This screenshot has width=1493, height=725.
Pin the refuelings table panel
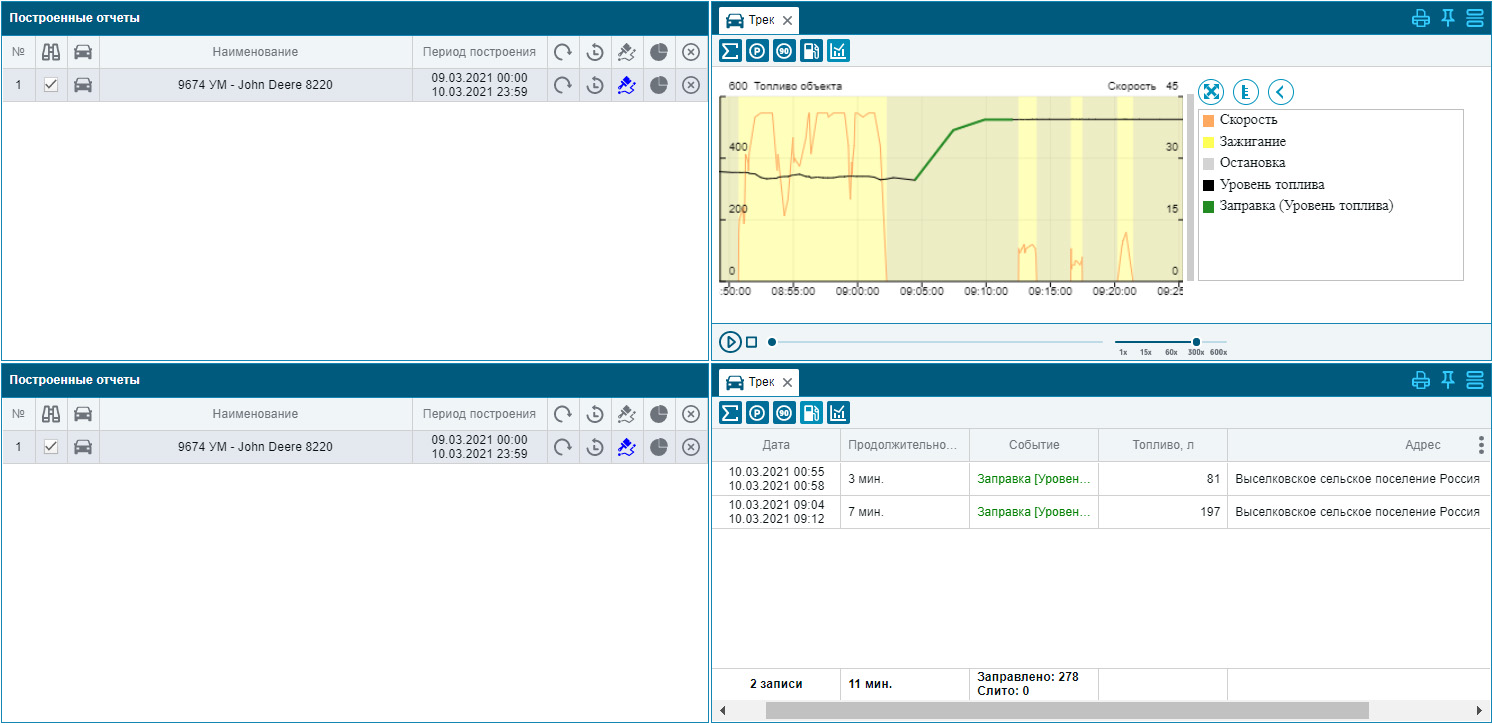[x=1447, y=380]
